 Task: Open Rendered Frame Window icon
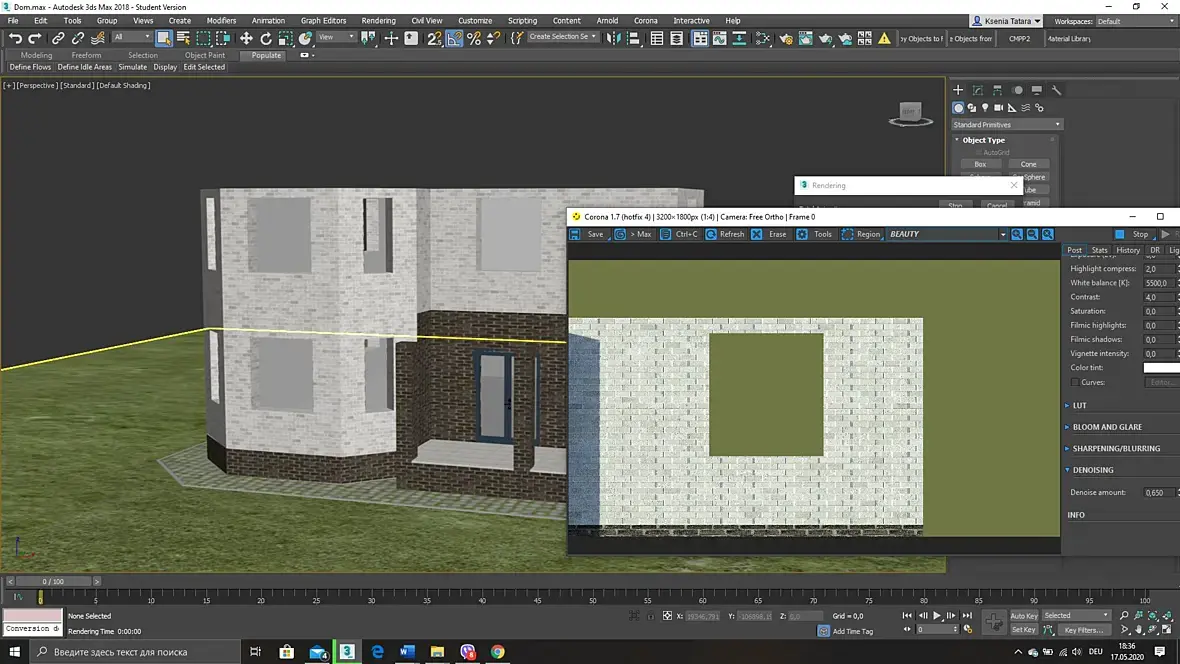[x=805, y=38]
